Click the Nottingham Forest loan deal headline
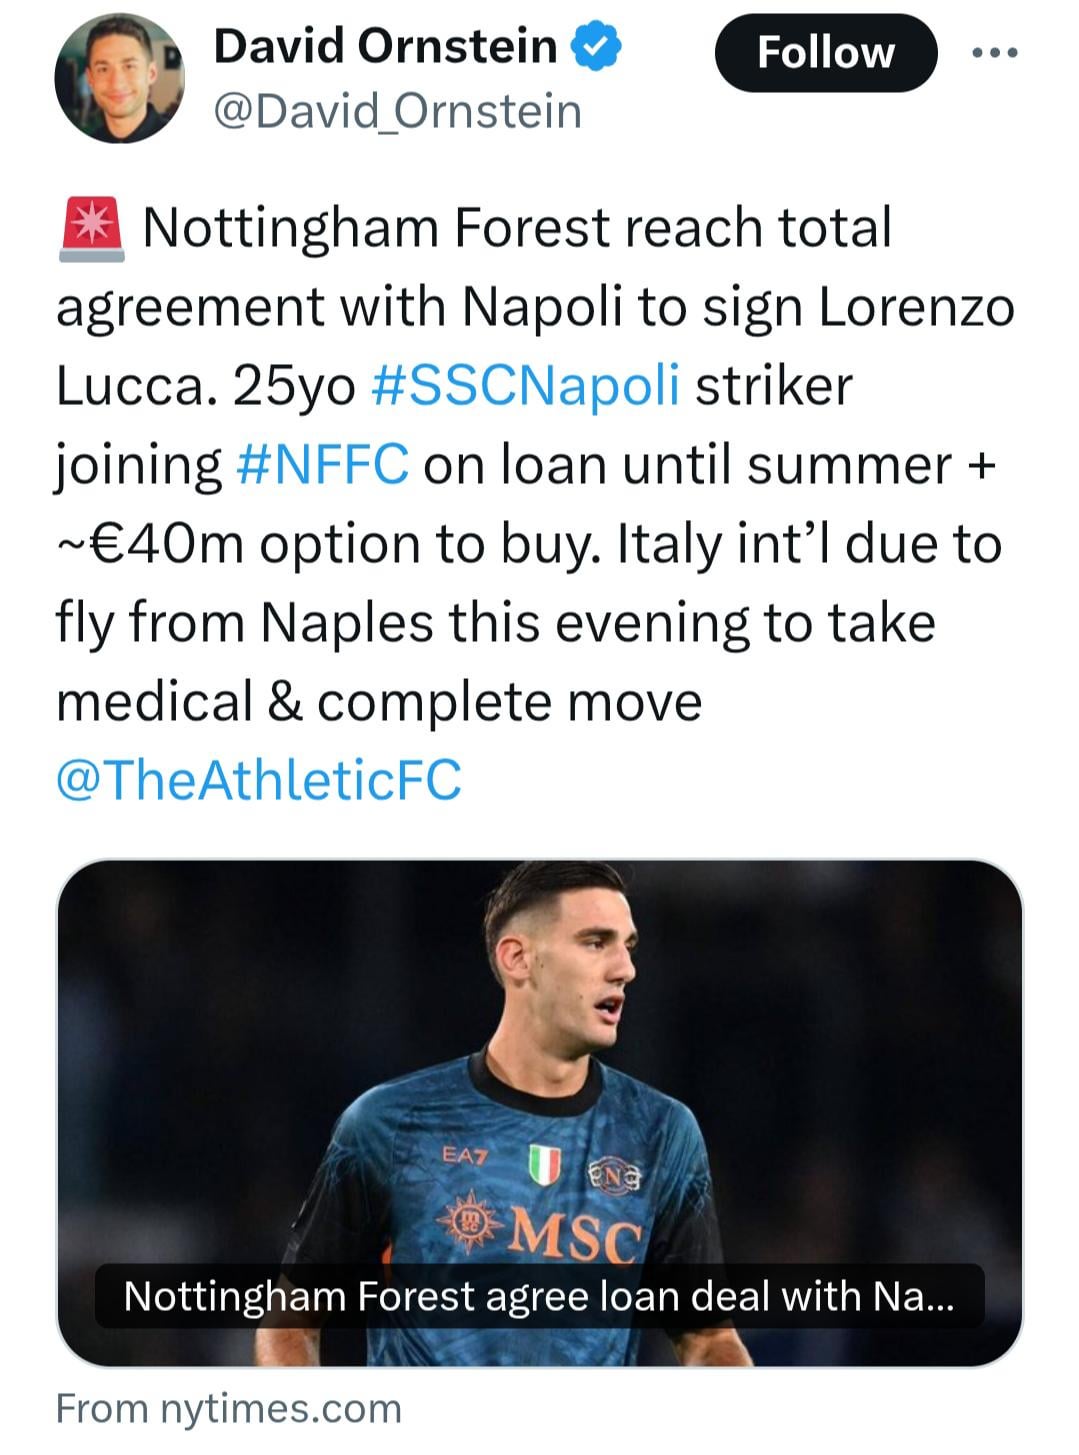 point(539,1297)
